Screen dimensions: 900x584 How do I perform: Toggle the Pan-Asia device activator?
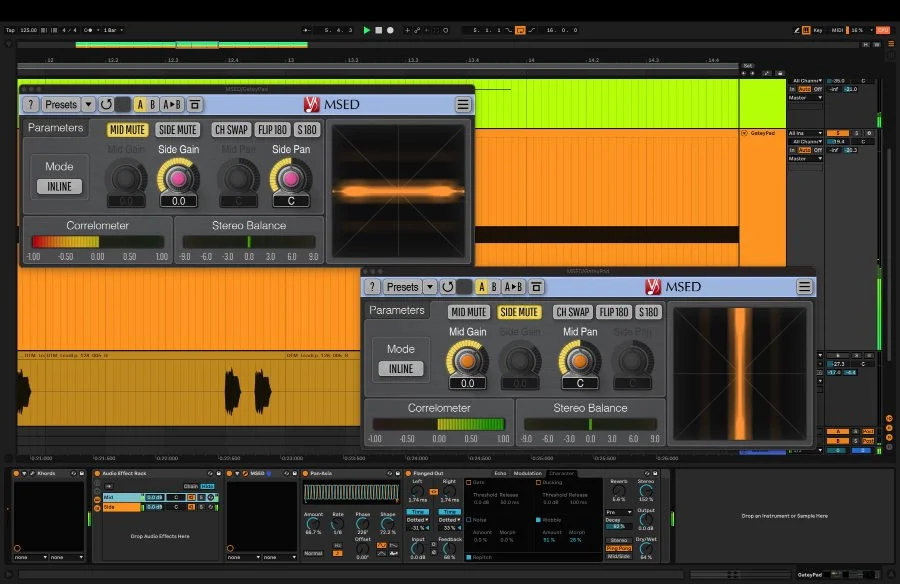305,473
